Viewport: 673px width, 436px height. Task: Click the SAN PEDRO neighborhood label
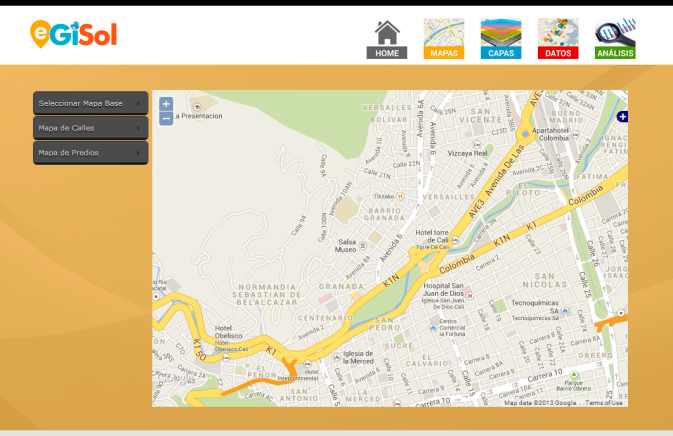coord(385,324)
